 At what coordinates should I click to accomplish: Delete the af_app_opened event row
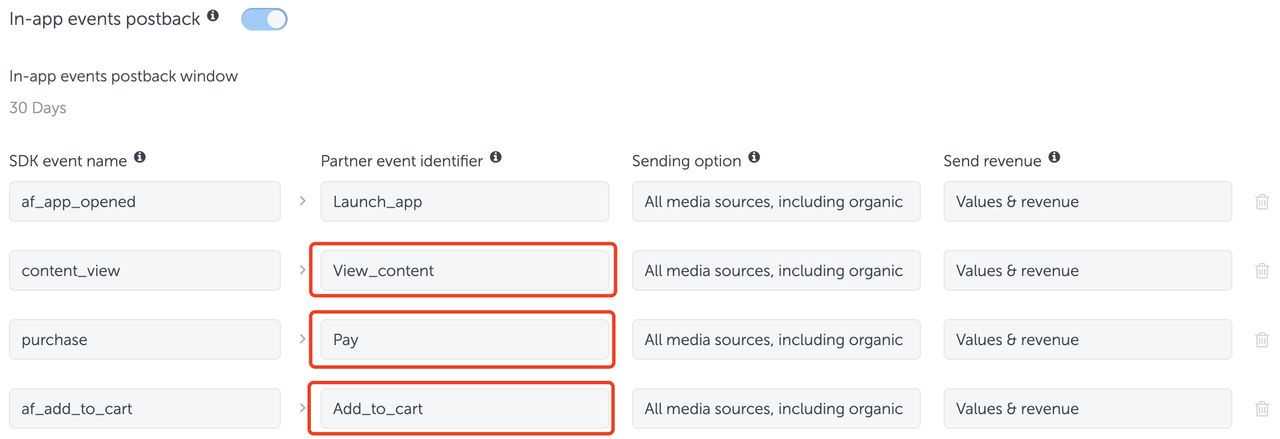point(1262,202)
